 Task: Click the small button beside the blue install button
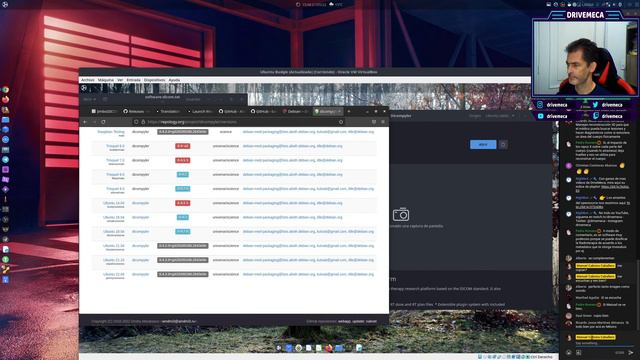pyautogui.click(x=503, y=144)
